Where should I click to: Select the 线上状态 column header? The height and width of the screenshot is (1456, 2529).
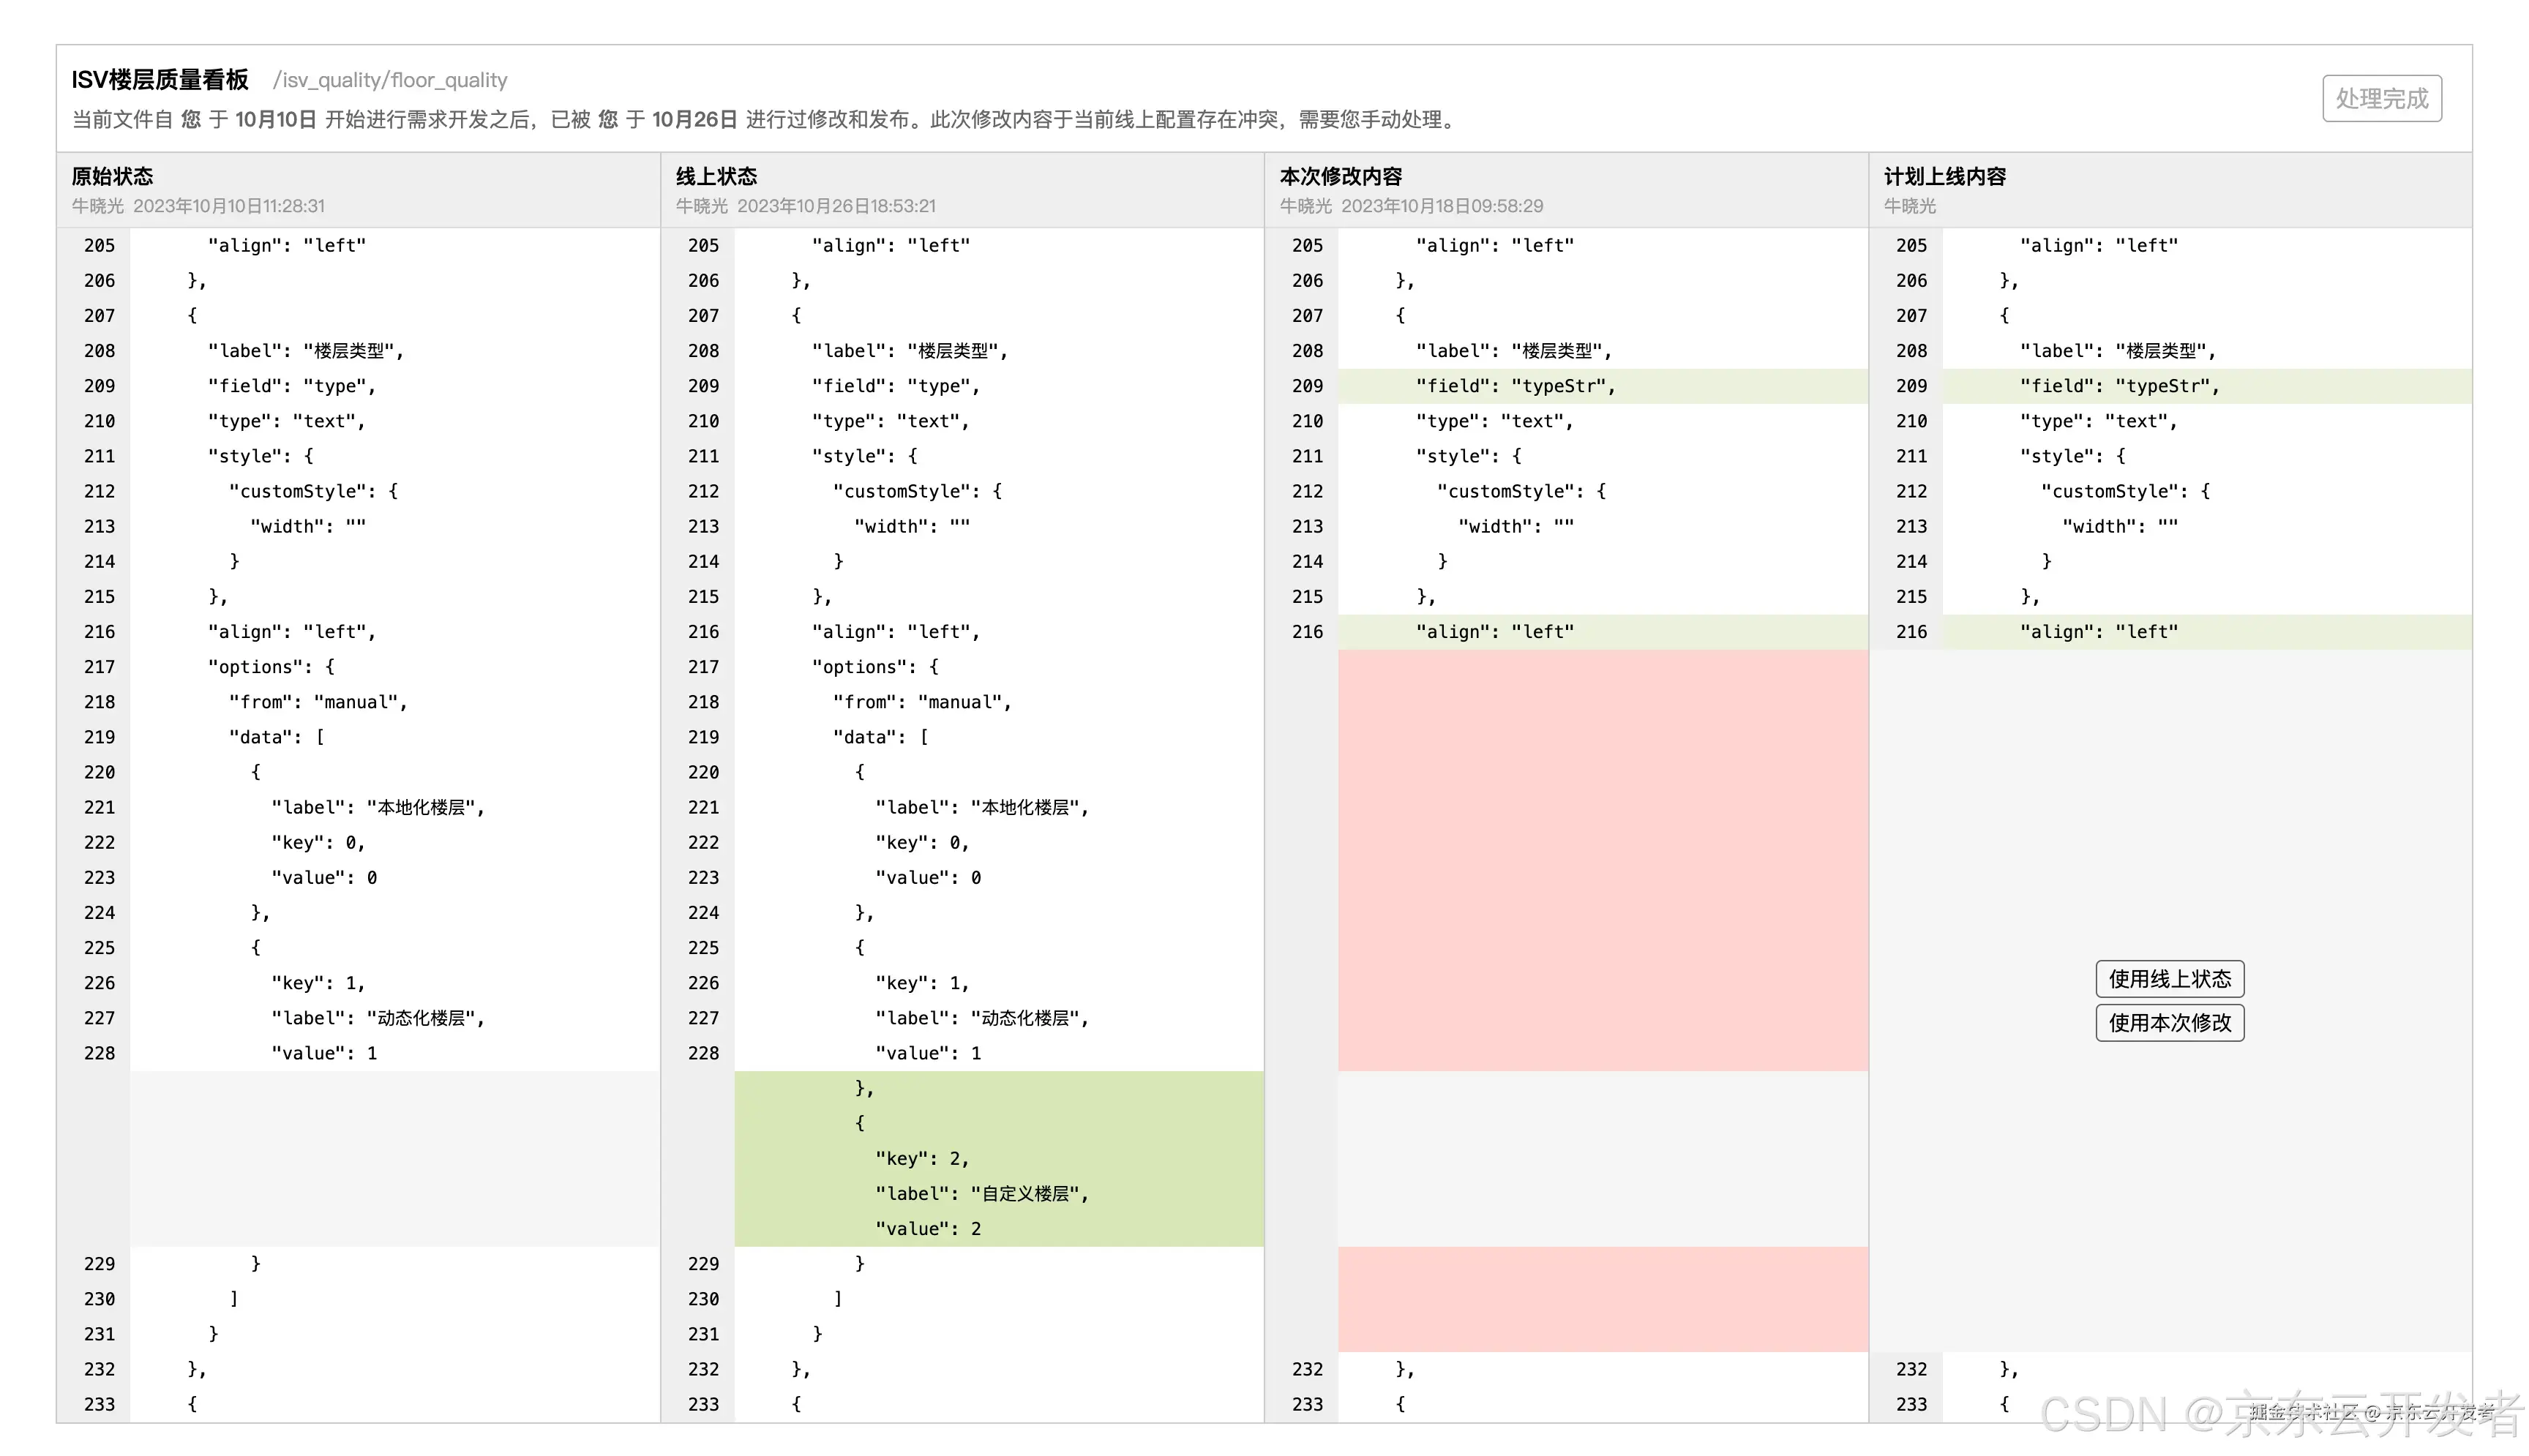[716, 176]
